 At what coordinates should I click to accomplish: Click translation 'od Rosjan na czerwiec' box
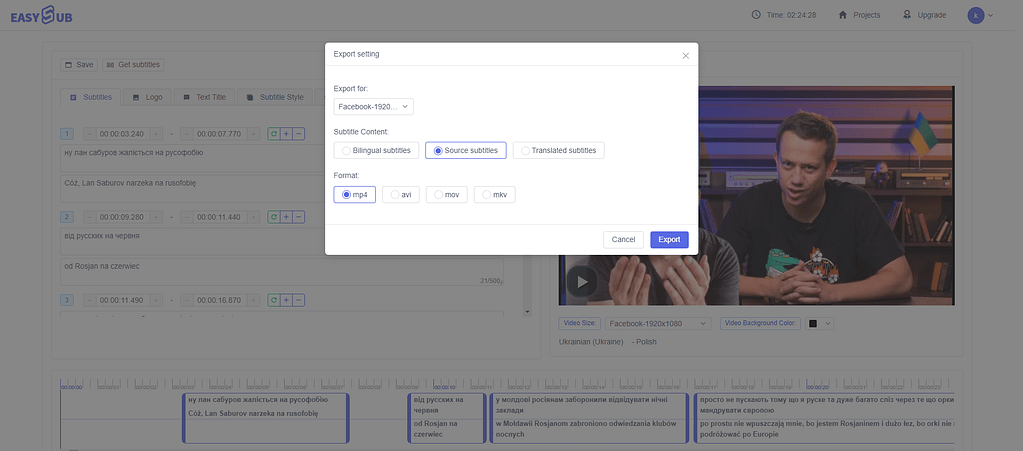point(282,272)
